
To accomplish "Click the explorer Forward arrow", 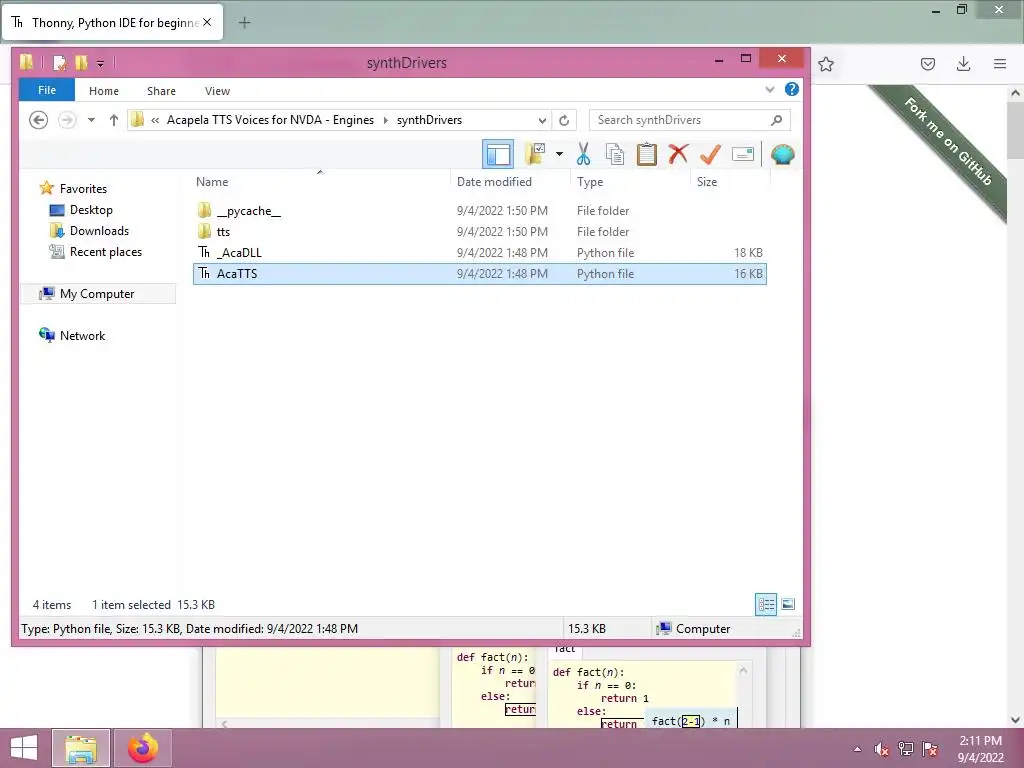I will coord(67,120).
